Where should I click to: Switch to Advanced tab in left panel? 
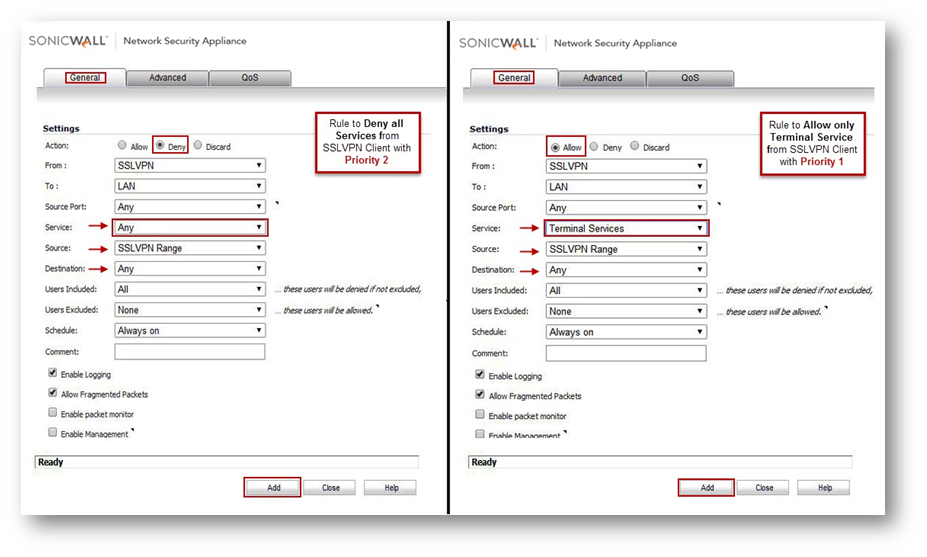pyautogui.click(x=168, y=77)
